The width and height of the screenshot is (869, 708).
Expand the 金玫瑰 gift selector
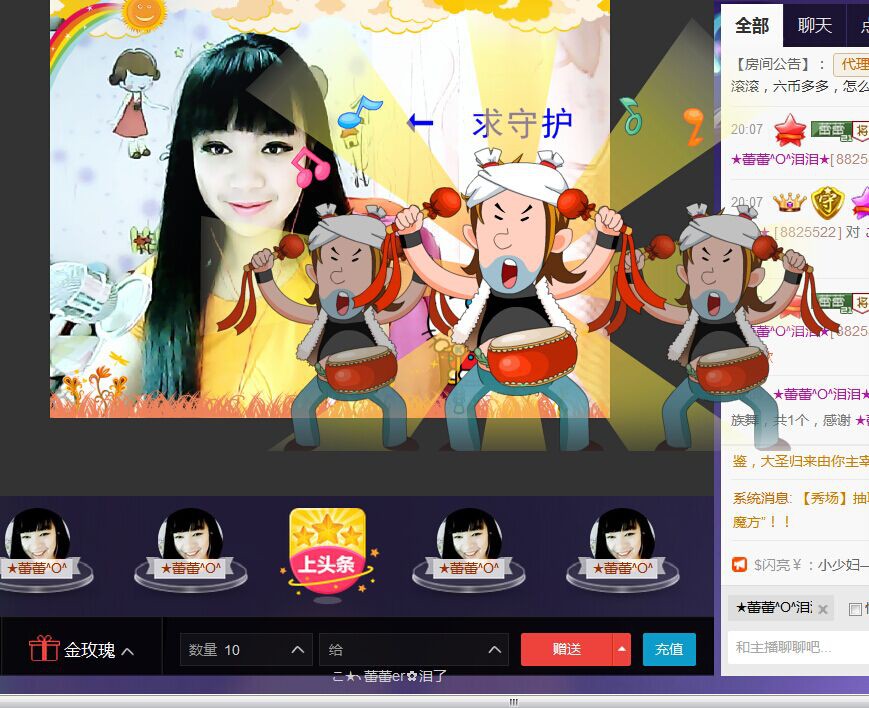point(127,651)
